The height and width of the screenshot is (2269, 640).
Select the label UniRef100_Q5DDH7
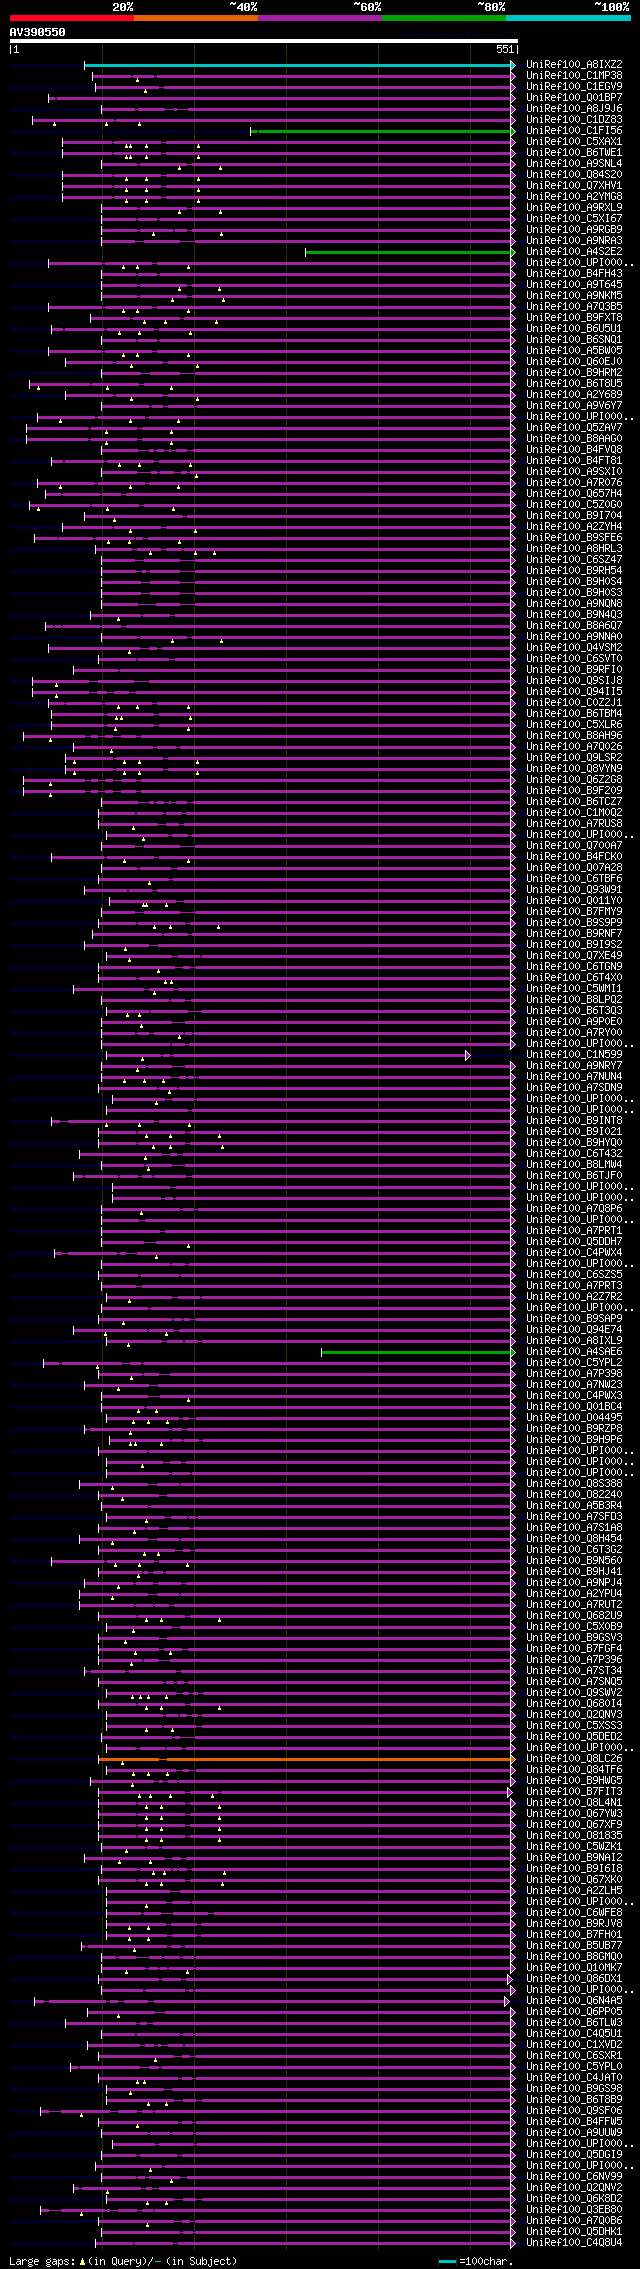click(x=574, y=1242)
